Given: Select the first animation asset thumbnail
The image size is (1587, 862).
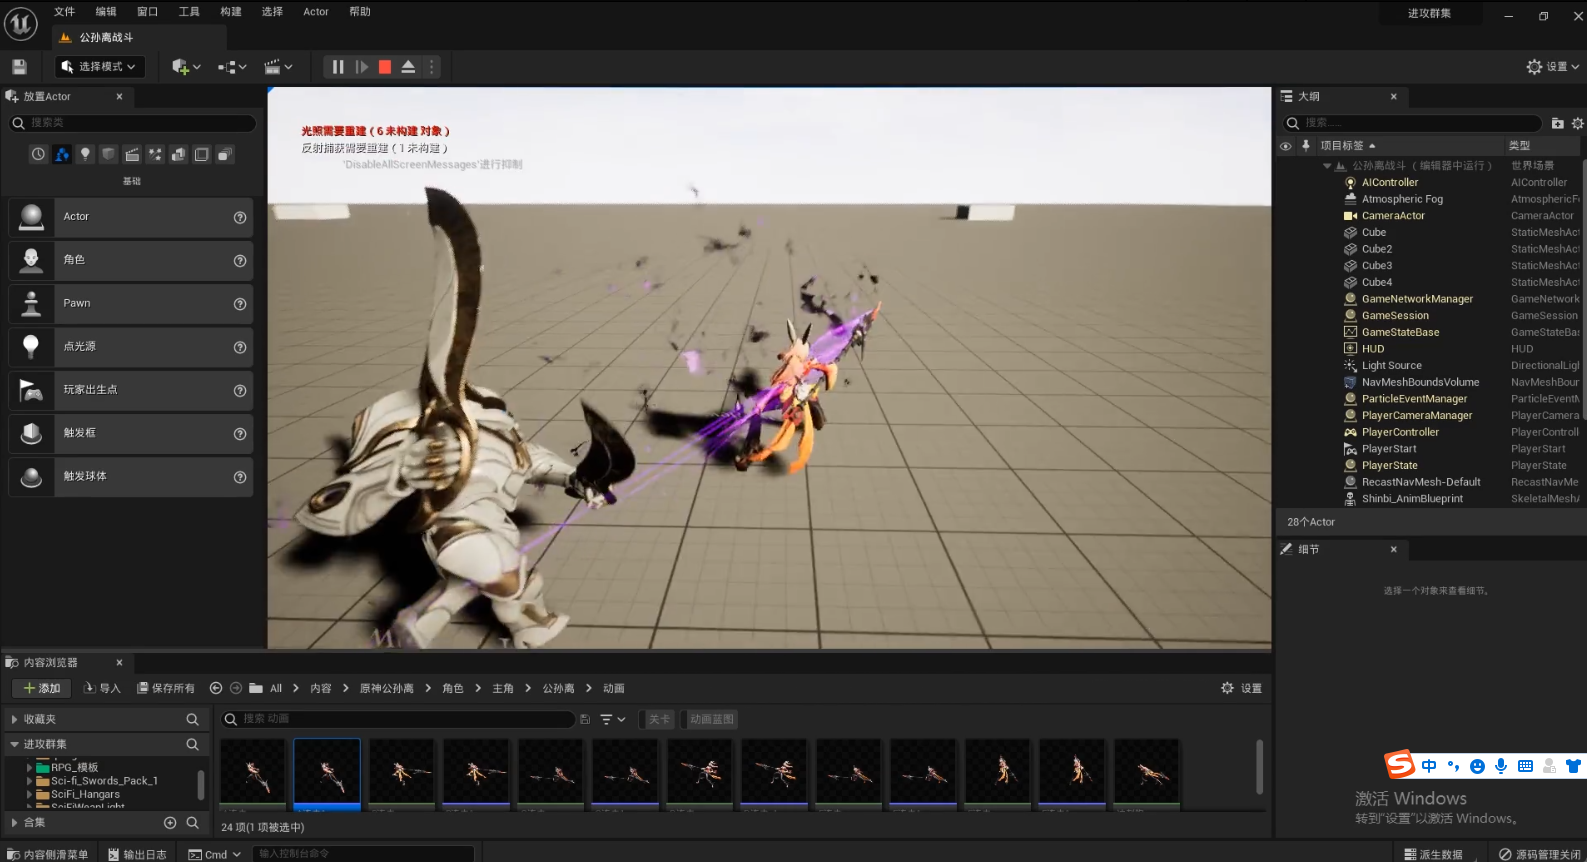Looking at the screenshot, I should [x=252, y=774].
